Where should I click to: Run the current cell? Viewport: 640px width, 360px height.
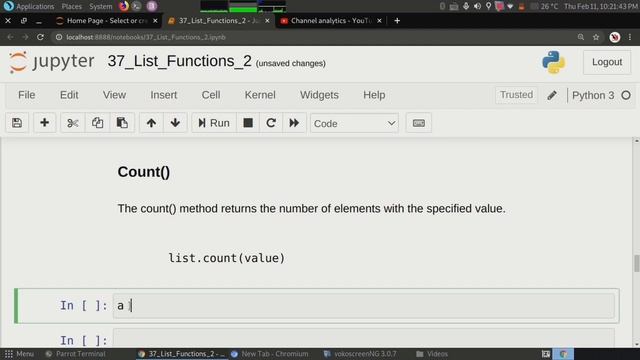(214, 123)
